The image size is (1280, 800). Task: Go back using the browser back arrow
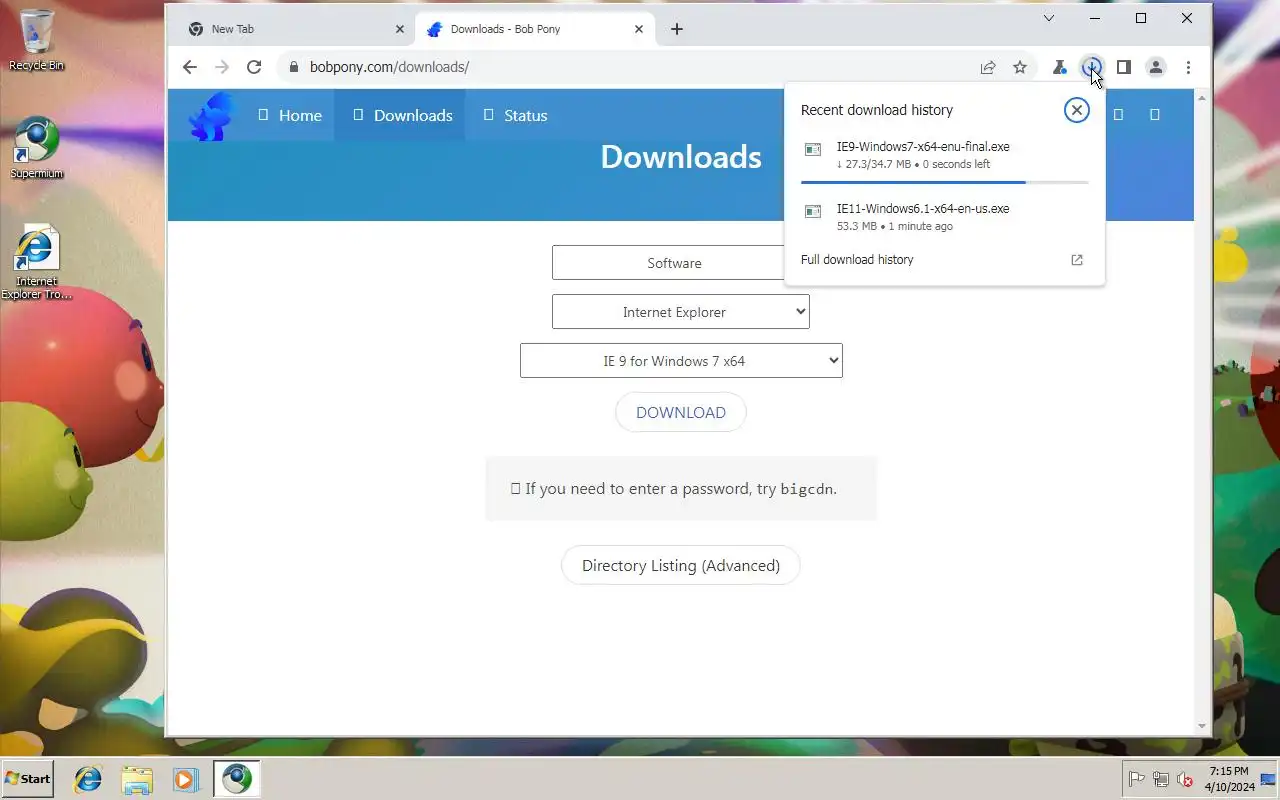click(190, 67)
